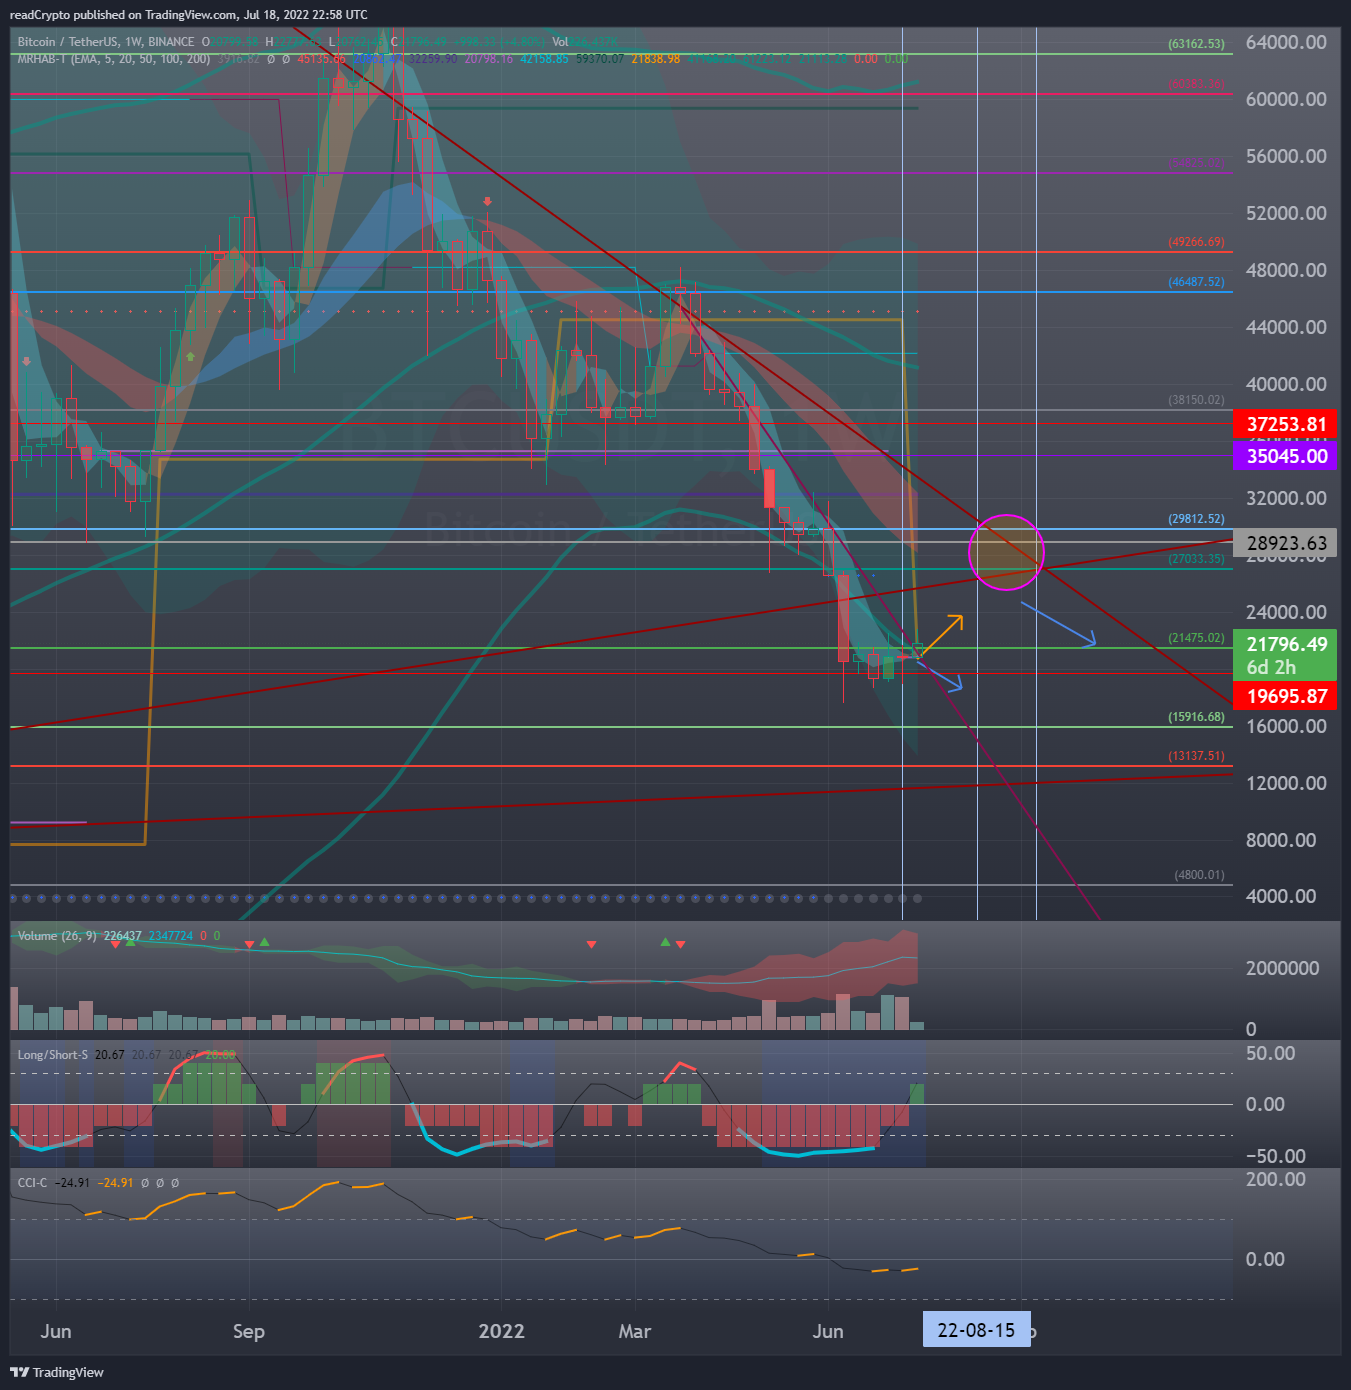Click the 2000000 volume axis value
This screenshot has width=1351, height=1390.
coord(1282,968)
